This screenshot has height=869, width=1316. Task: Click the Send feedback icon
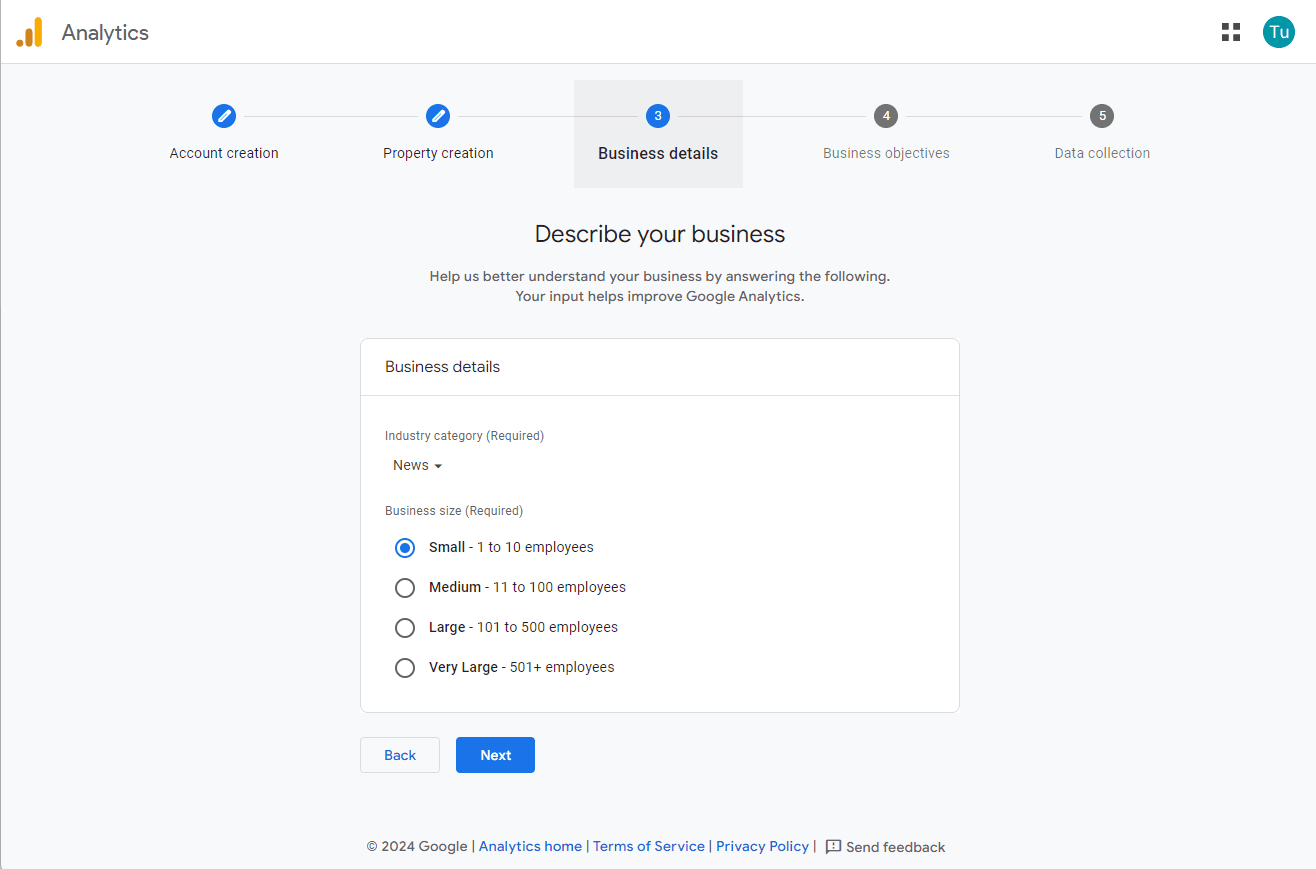(833, 847)
